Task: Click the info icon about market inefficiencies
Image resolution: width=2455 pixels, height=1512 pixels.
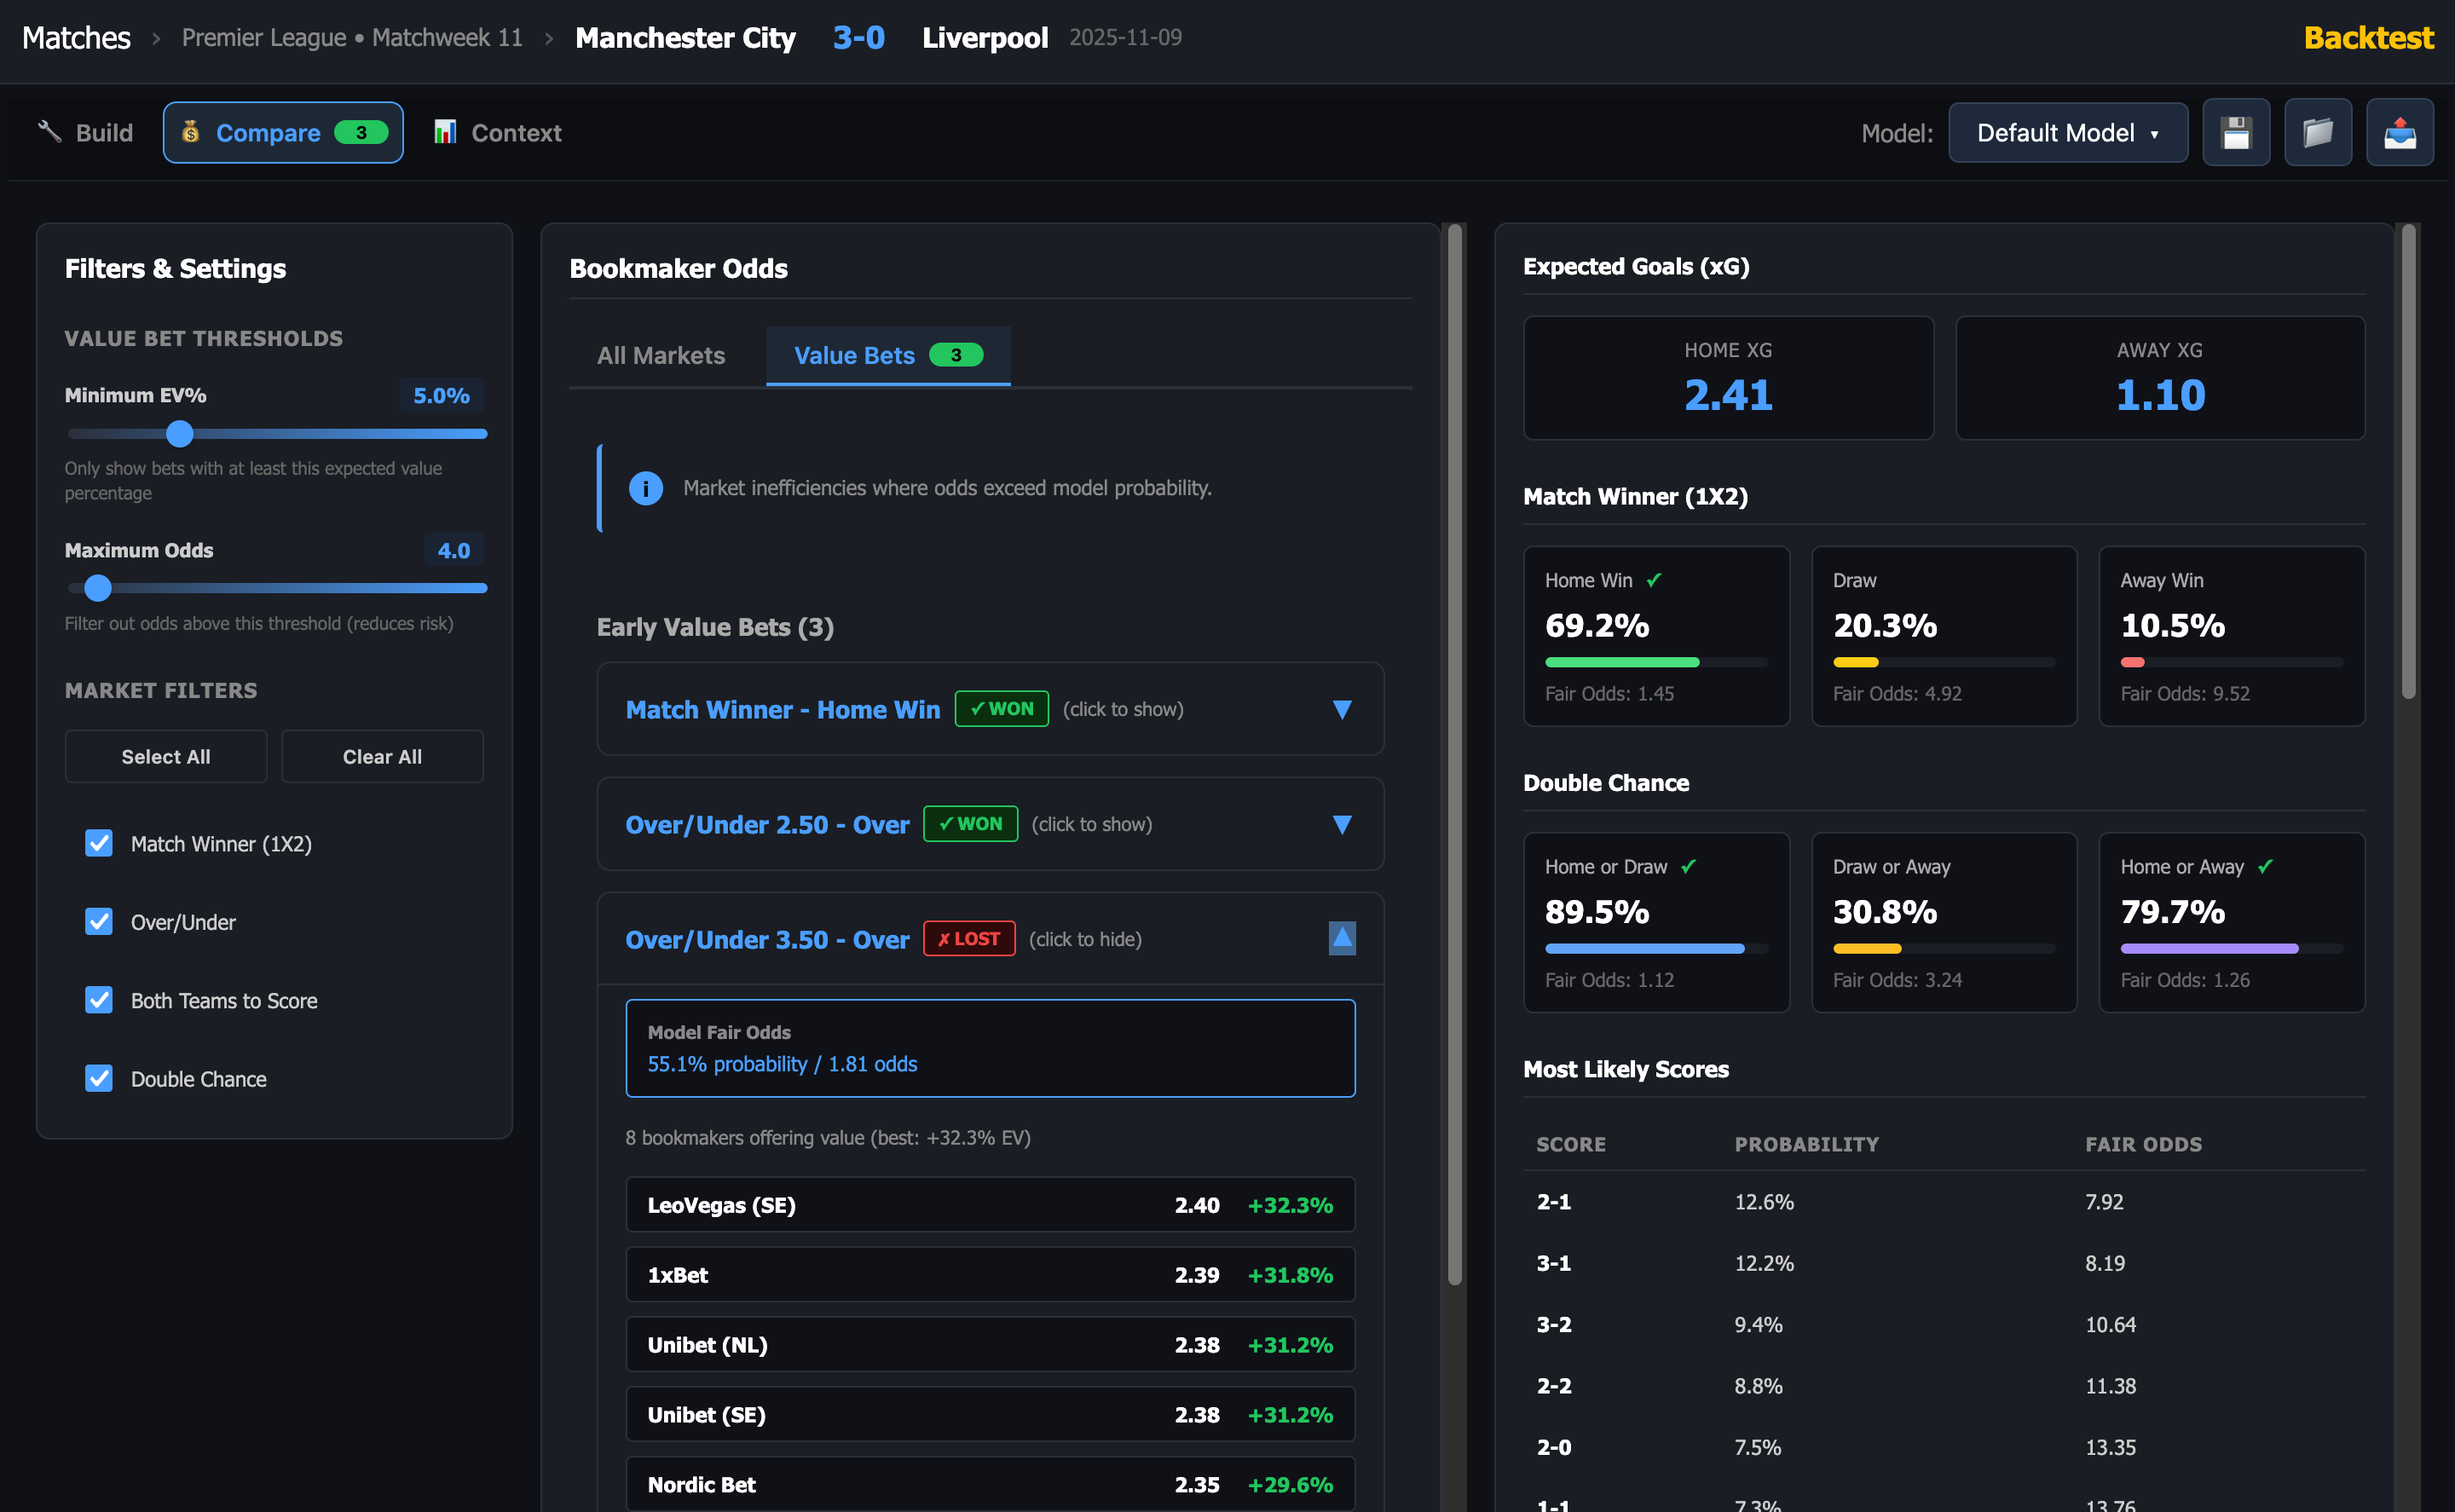Action: pyautogui.click(x=645, y=488)
